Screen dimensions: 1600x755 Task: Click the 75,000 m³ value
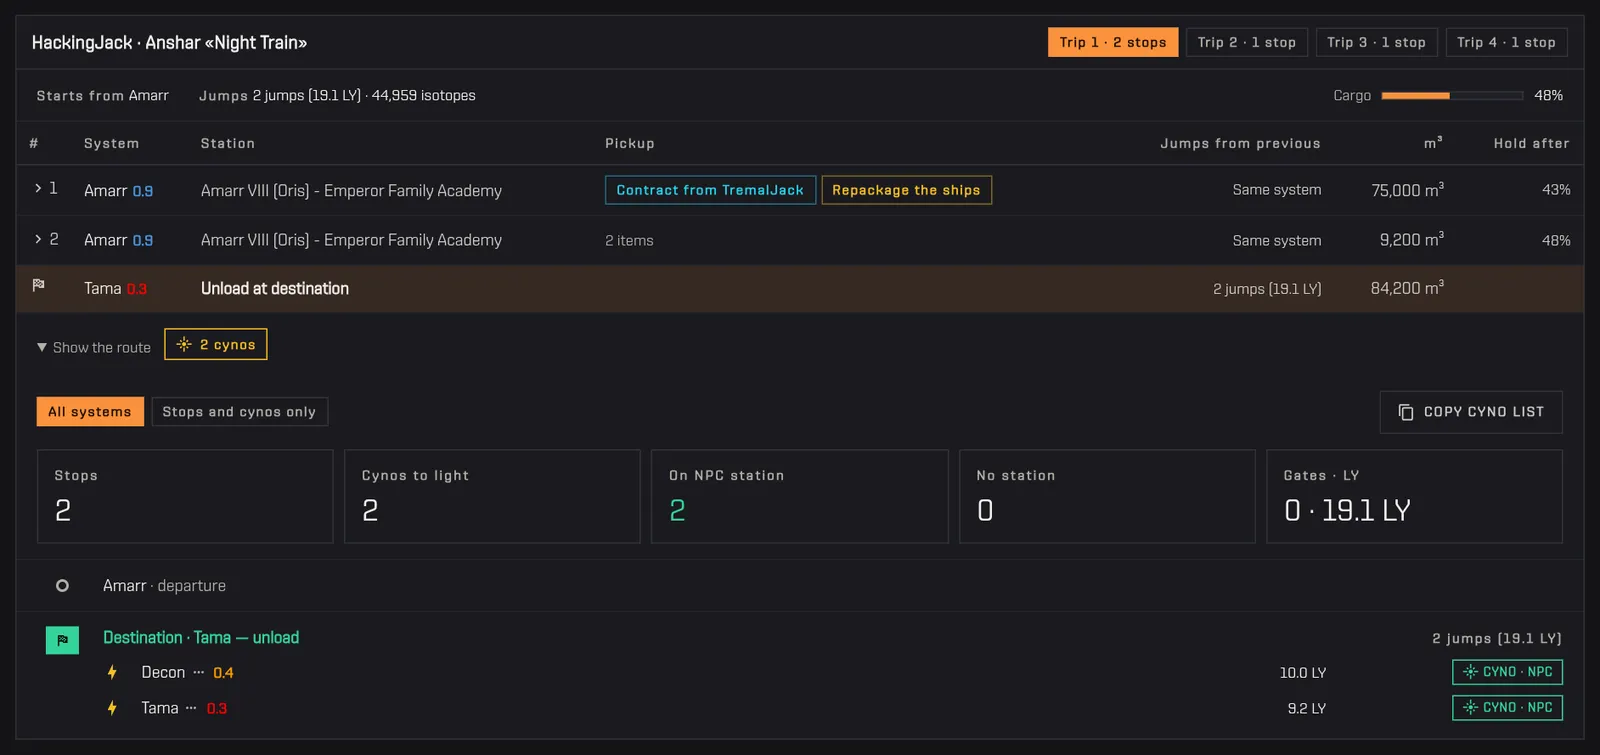1407,189
